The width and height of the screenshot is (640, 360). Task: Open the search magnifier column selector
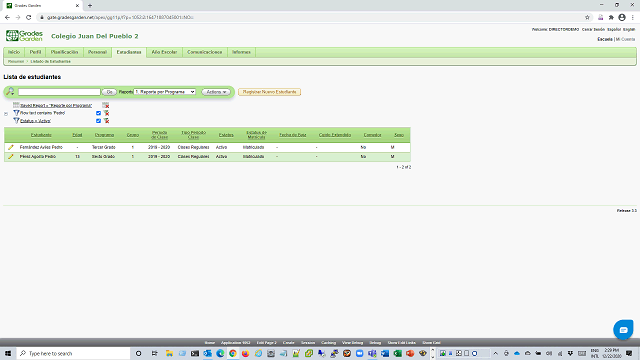tap(10, 92)
